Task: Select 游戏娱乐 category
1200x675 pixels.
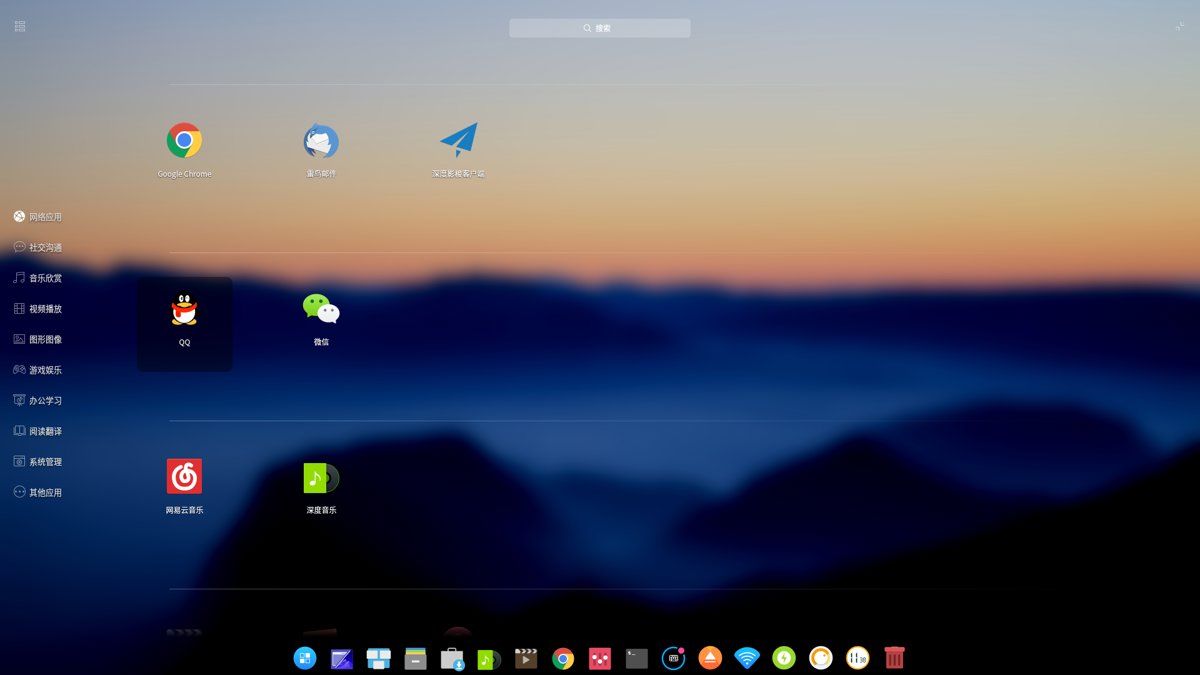Action: tap(38, 370)
